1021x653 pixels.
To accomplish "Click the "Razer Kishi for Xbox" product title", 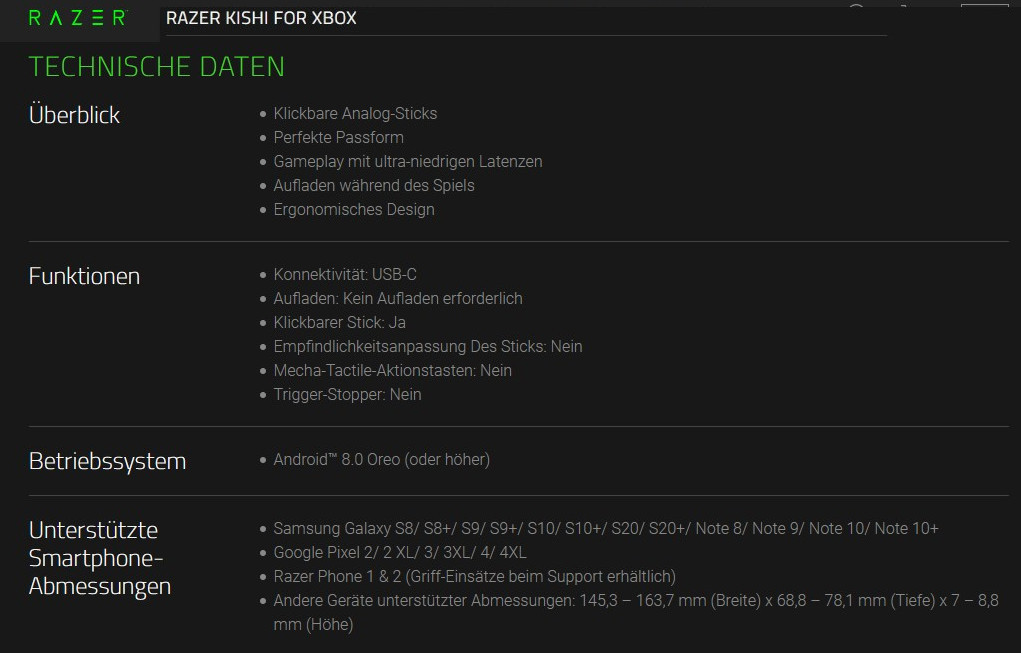I will pos(261,18).
